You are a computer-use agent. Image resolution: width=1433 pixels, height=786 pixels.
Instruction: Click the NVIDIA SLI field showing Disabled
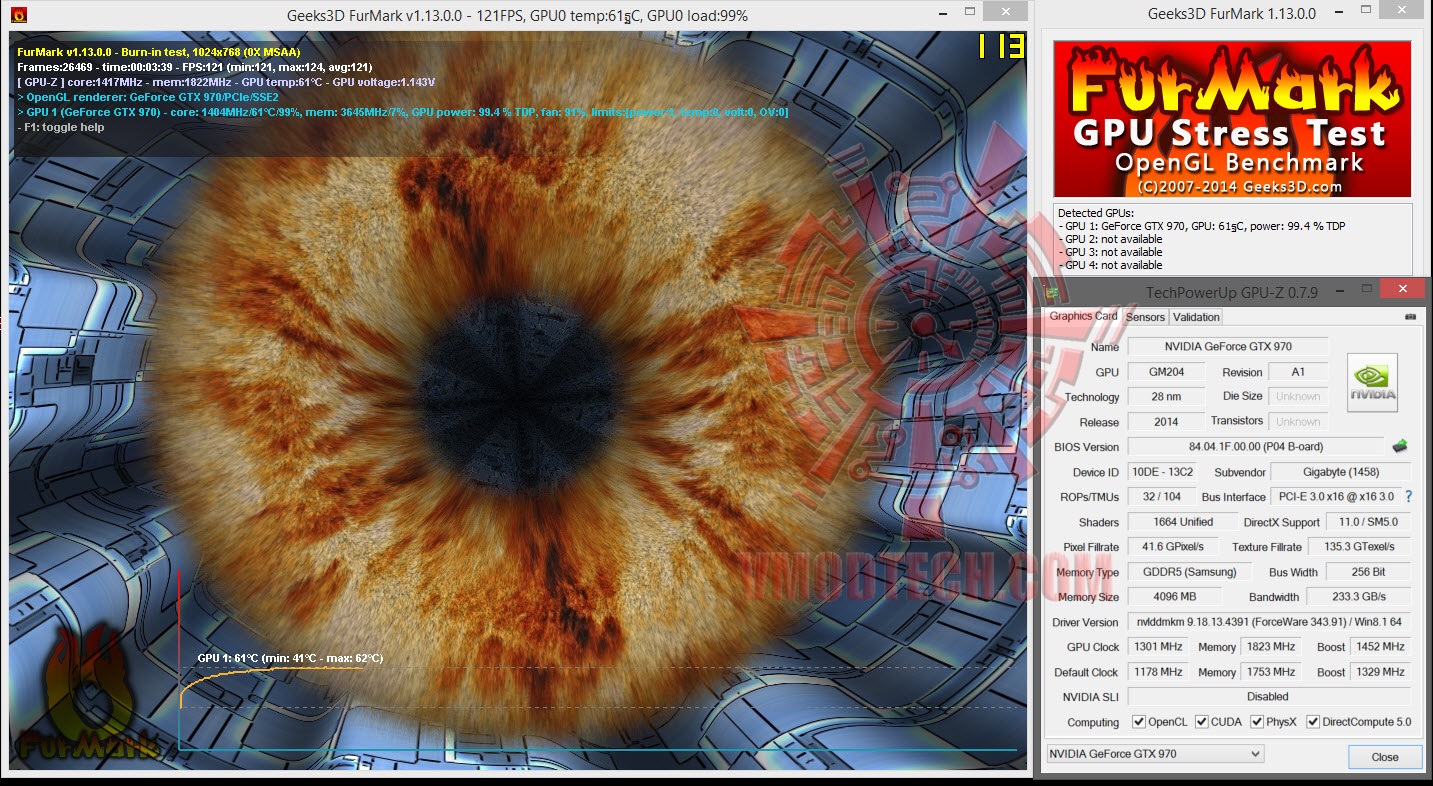pyautogui.click(x=1269, y=697)
